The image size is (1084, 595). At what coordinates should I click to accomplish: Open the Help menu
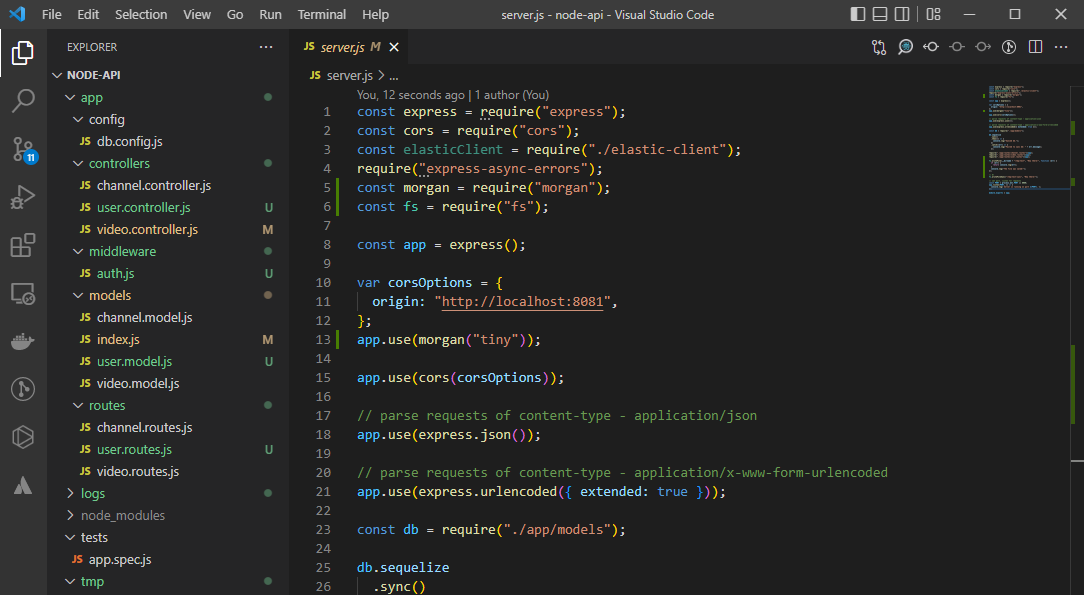(375, 15)
